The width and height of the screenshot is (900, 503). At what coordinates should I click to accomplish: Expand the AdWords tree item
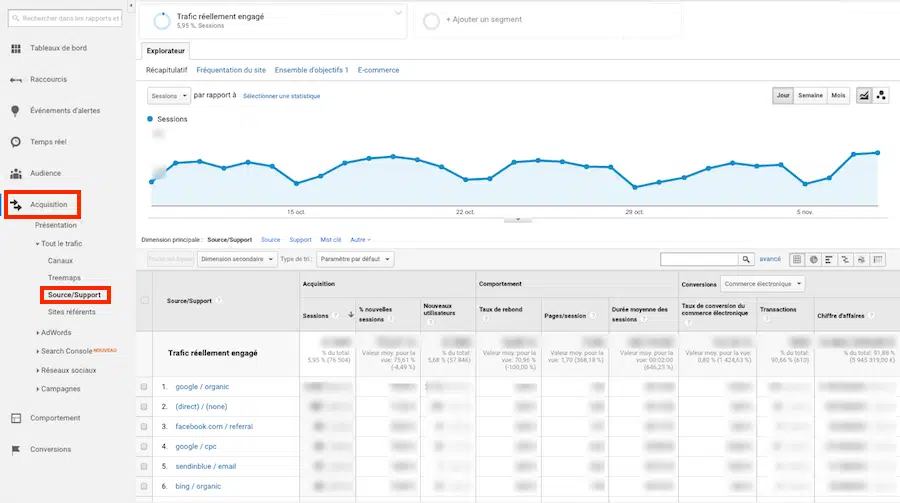(55, 332)
